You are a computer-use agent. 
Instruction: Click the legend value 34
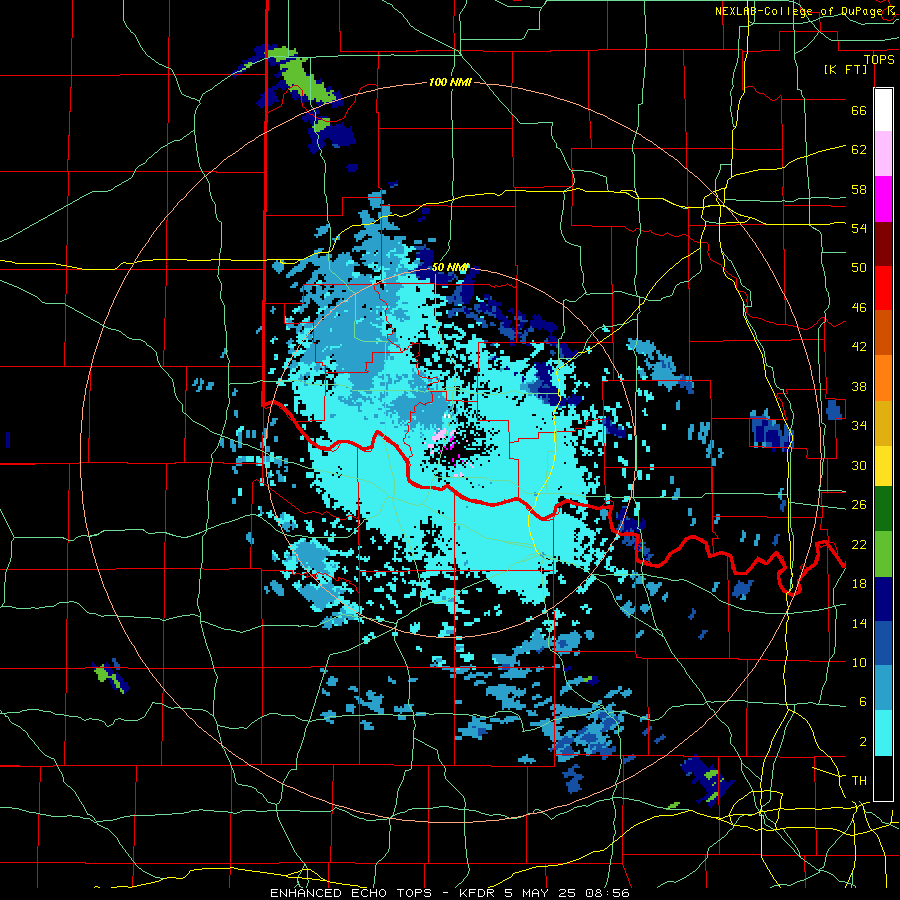(x=859, y=425)
